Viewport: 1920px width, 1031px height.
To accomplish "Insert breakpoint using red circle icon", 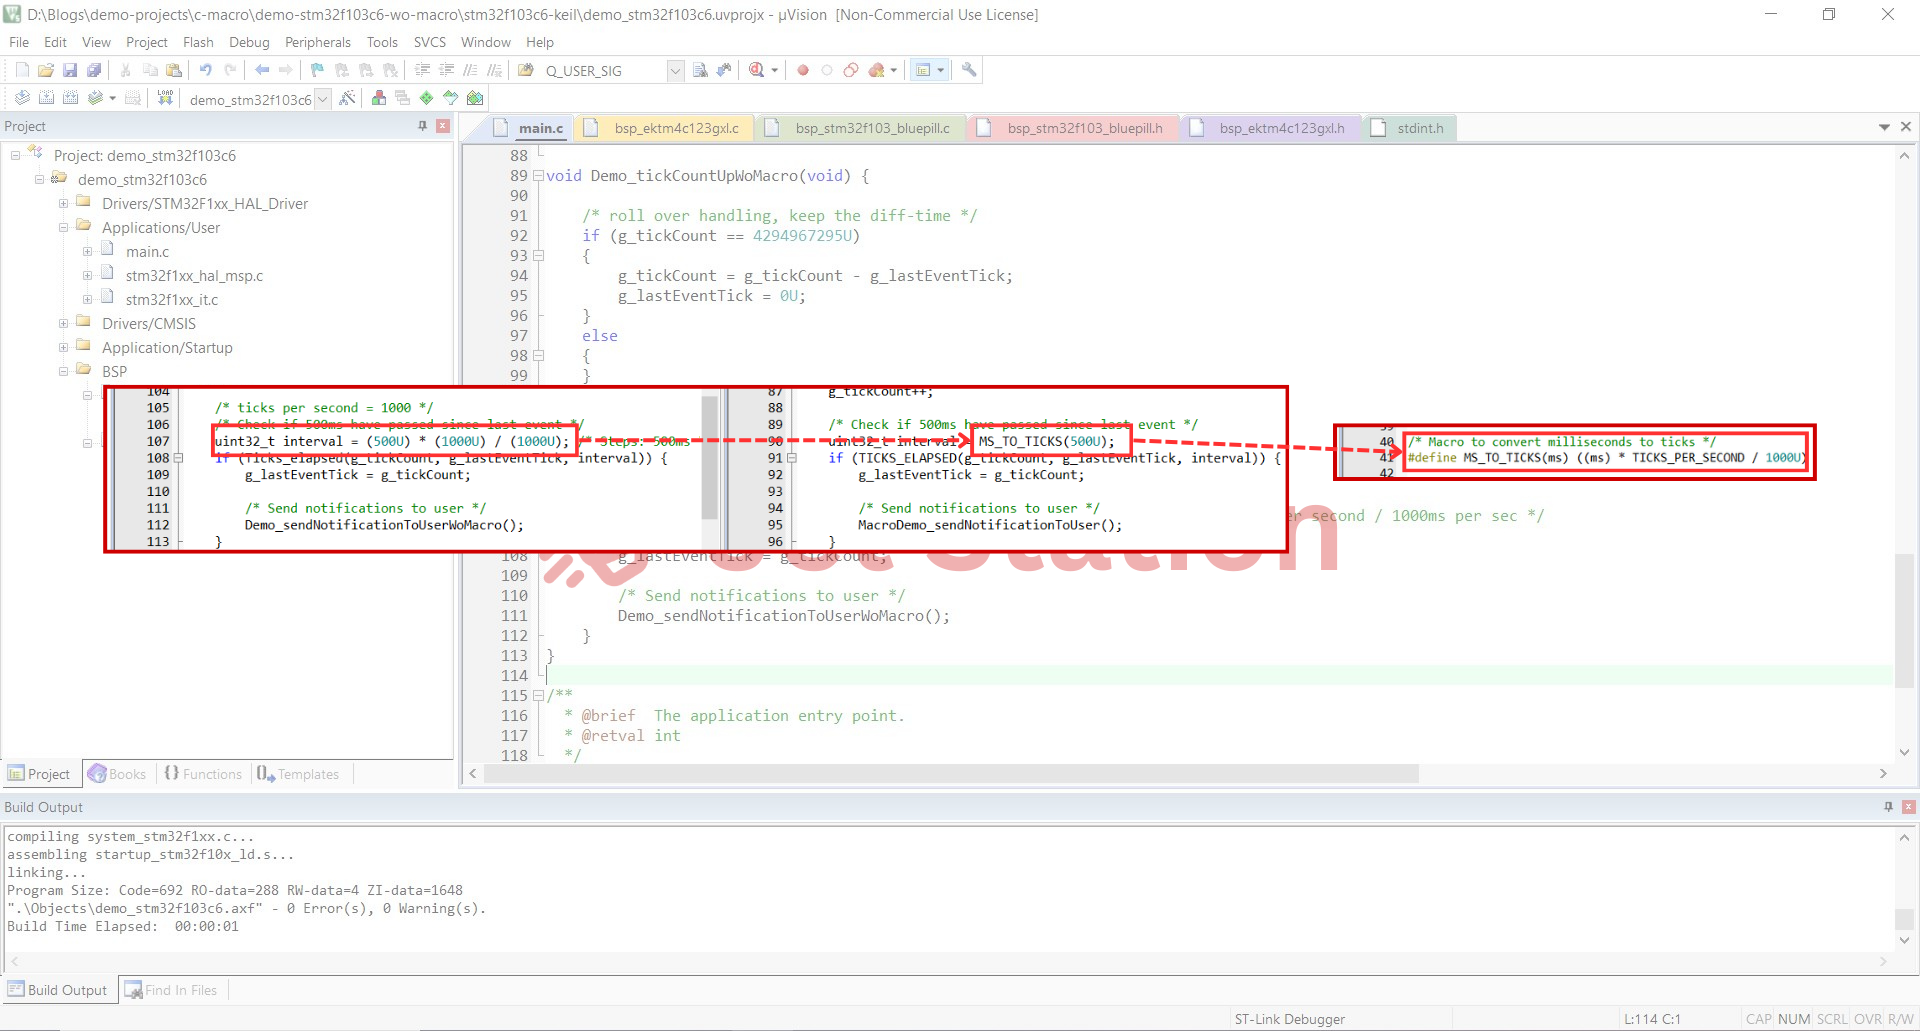I will pyautogui.click(x=802, y=70).
